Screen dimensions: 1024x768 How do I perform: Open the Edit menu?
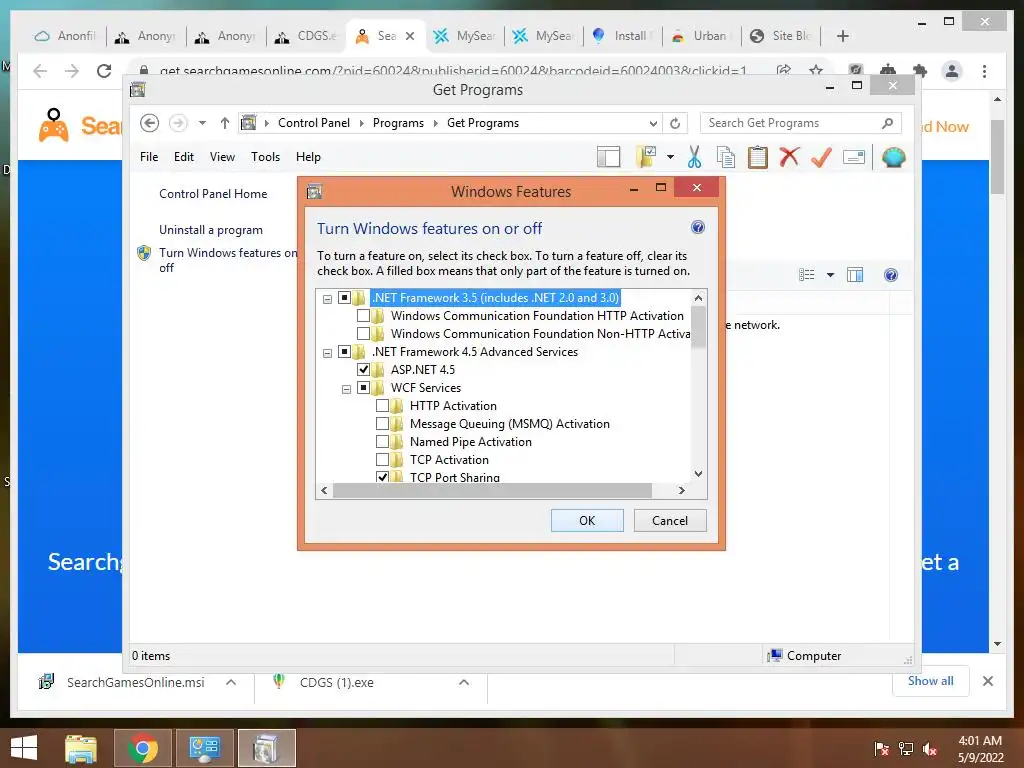[x=184, y=157]
